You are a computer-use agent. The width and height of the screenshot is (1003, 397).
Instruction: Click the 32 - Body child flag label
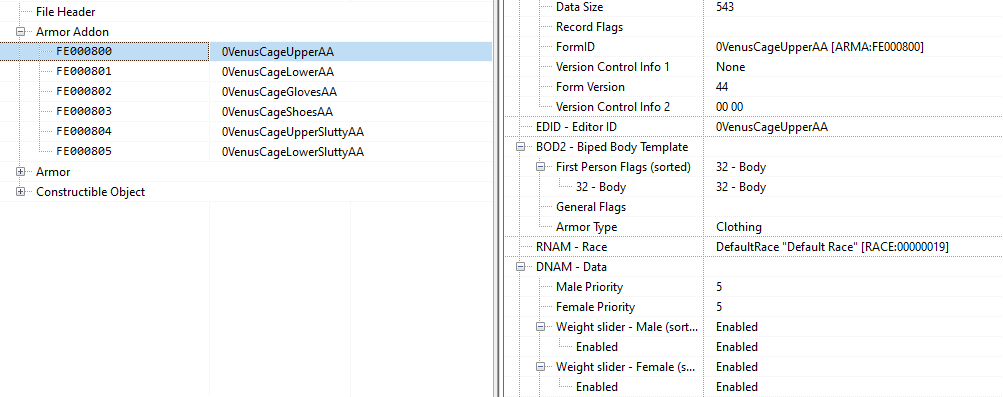click(x=601, y=187)
